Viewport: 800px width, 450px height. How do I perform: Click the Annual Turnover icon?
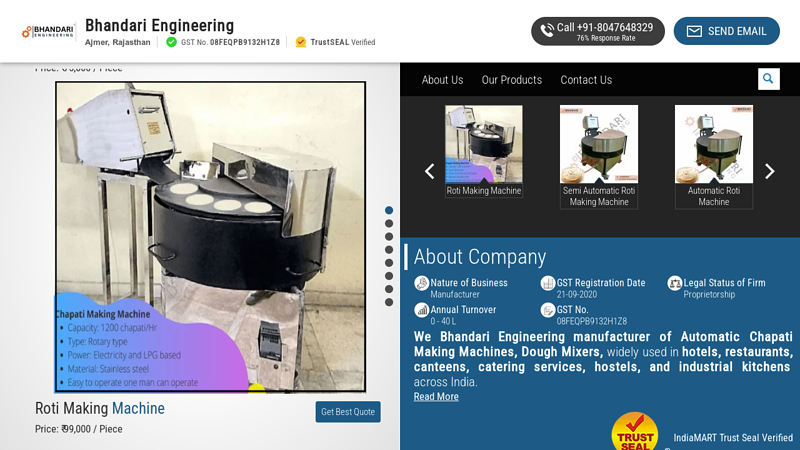coord(421,310)
